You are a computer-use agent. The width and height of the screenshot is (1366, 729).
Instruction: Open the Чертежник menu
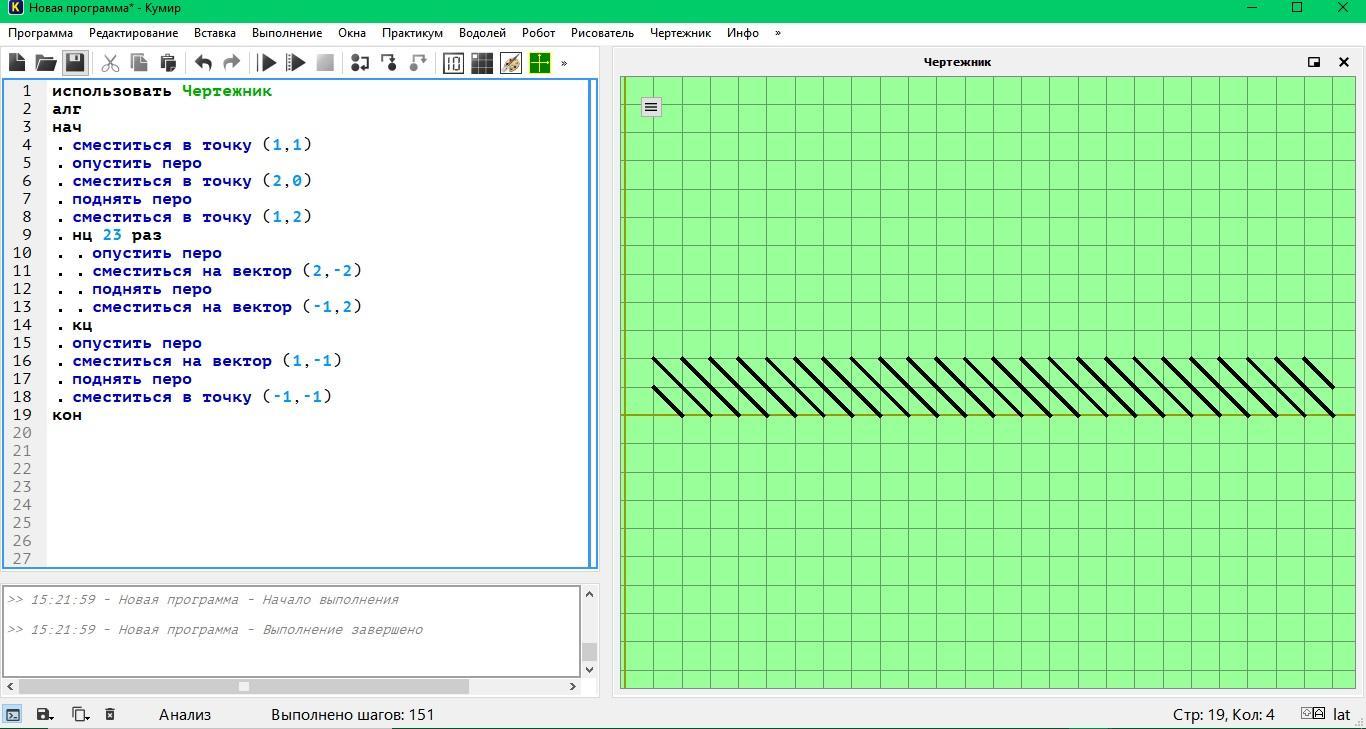tap(680, 33)
